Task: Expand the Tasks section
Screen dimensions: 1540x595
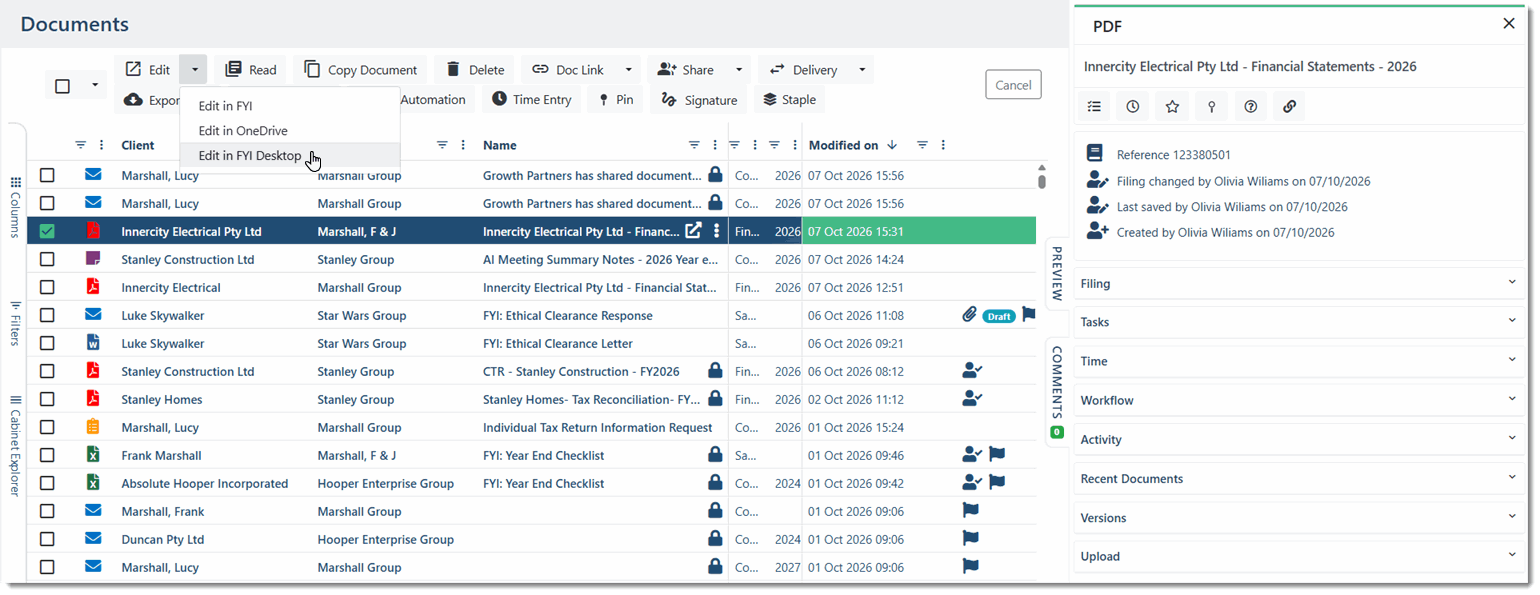Action: (x=1300, y=322)
